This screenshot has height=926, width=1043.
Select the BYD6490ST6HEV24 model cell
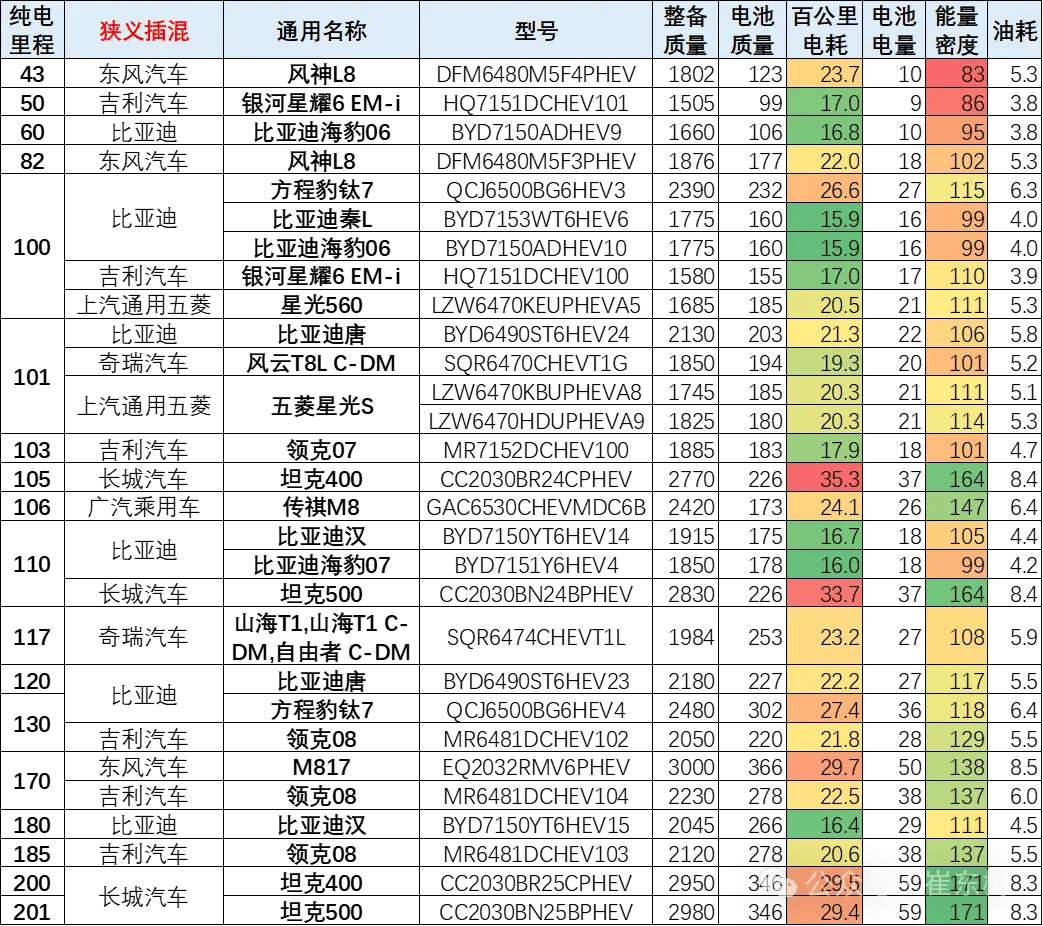[536, 334]
